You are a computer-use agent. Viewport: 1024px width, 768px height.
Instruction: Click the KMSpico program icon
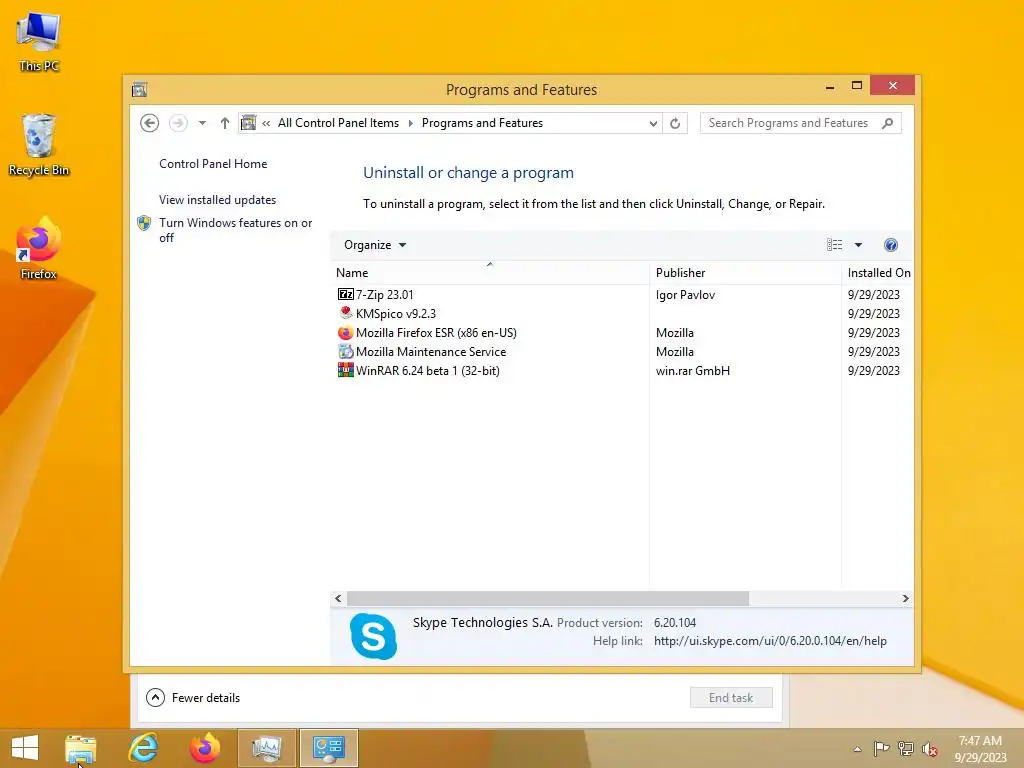(x=345, y=313)
